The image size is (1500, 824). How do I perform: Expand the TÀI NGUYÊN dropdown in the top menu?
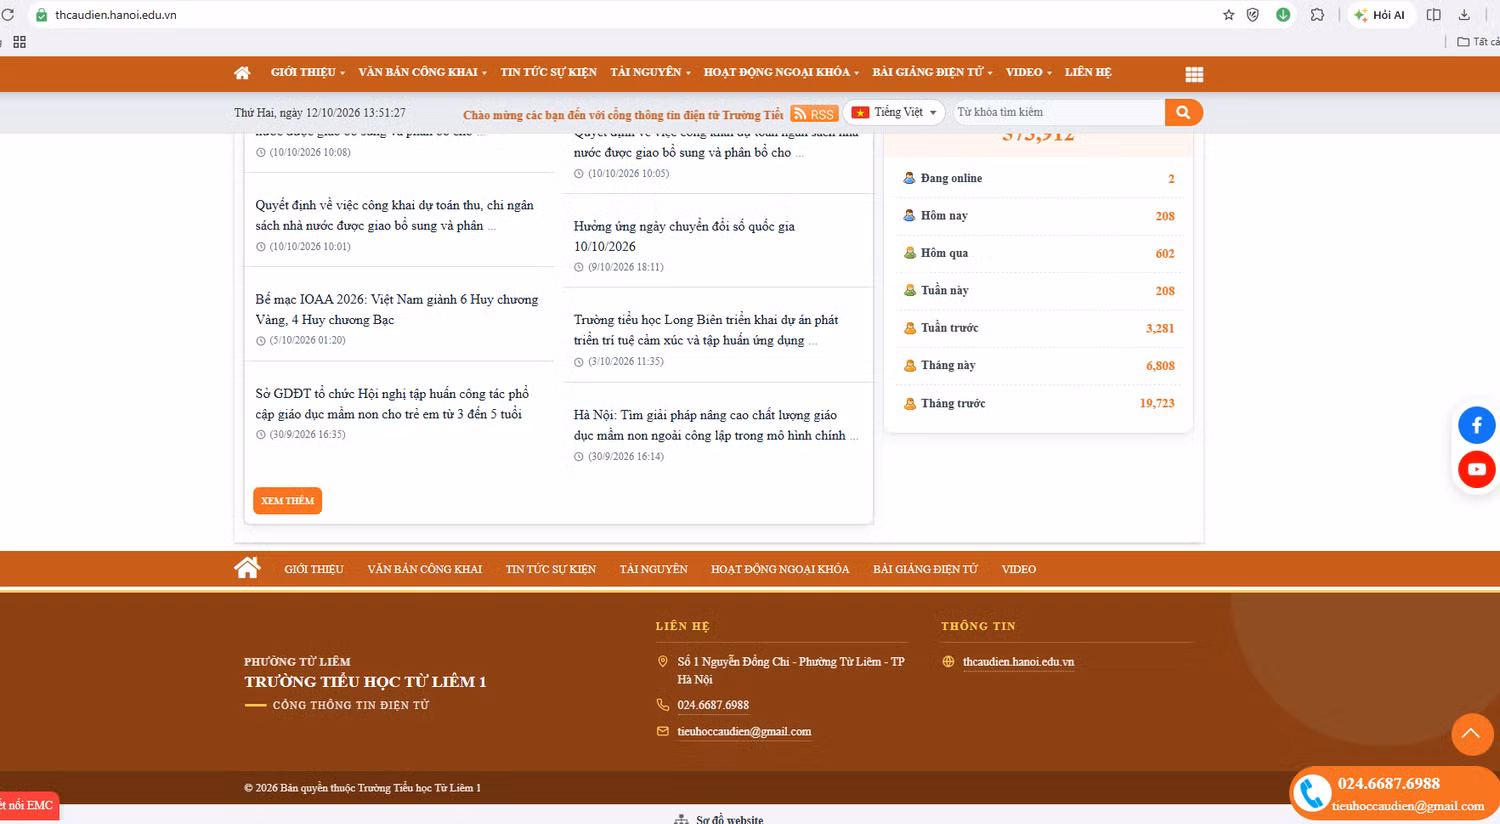click(650, 72)
